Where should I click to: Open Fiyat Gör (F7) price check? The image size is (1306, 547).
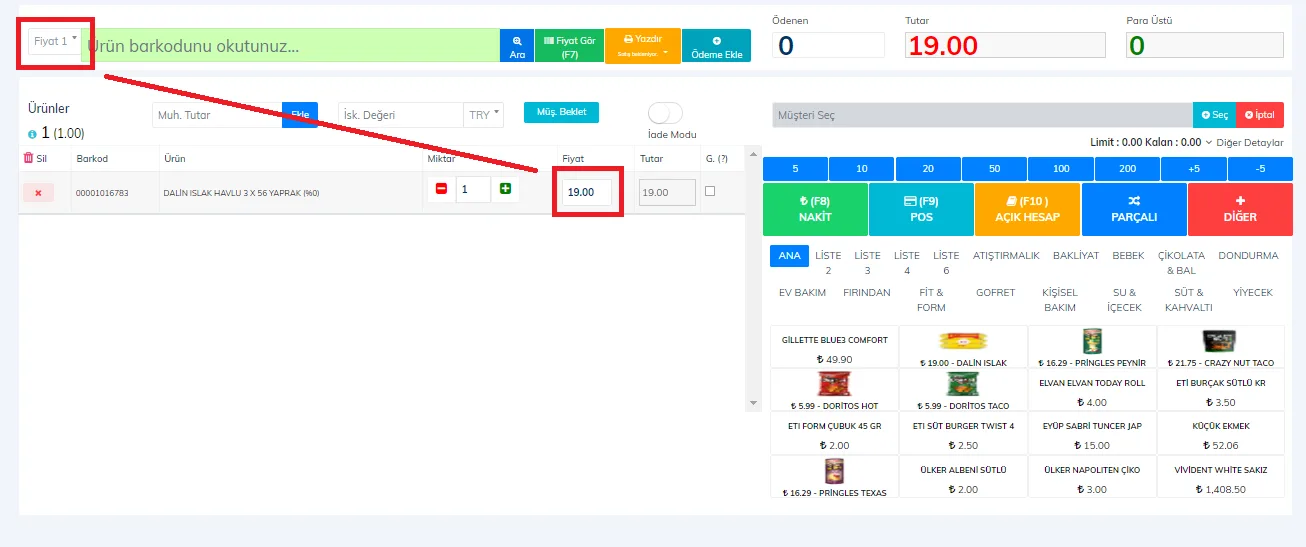(569, 46)
